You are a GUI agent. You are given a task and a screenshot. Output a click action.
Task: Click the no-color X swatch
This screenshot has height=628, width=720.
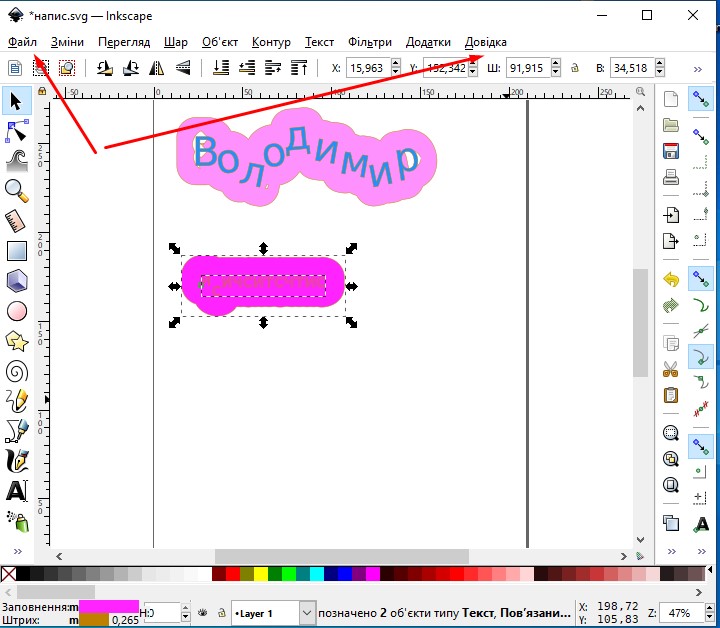(8, 574)
